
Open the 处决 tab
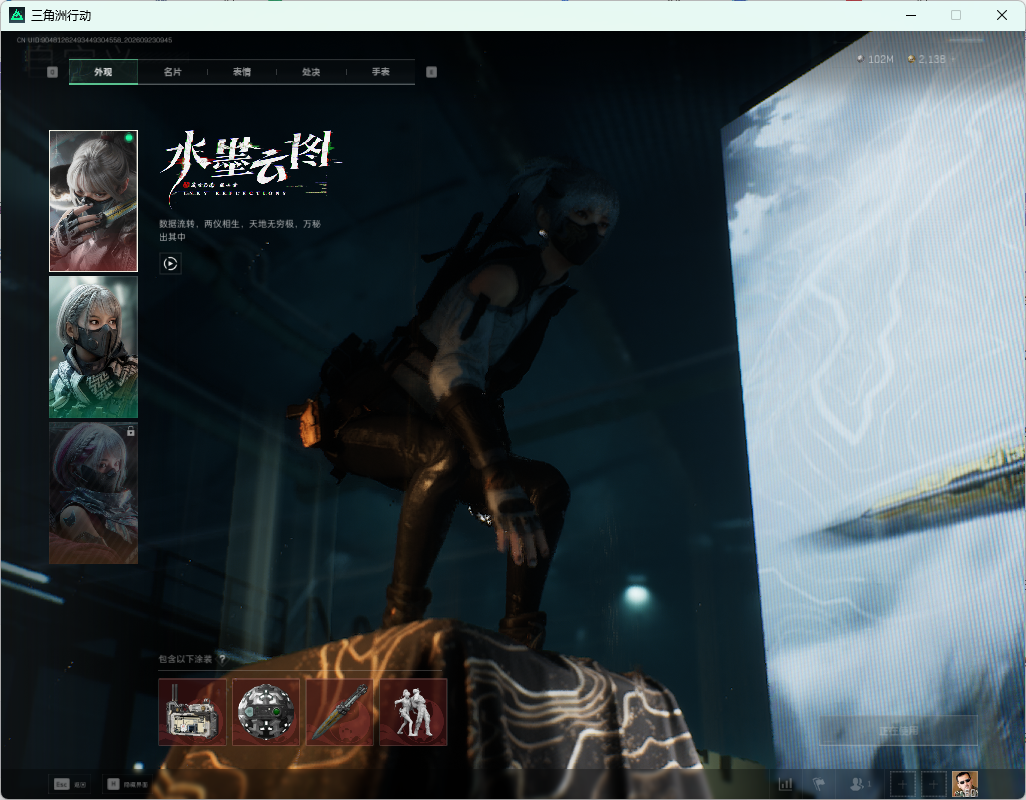[x=311, y=72]
